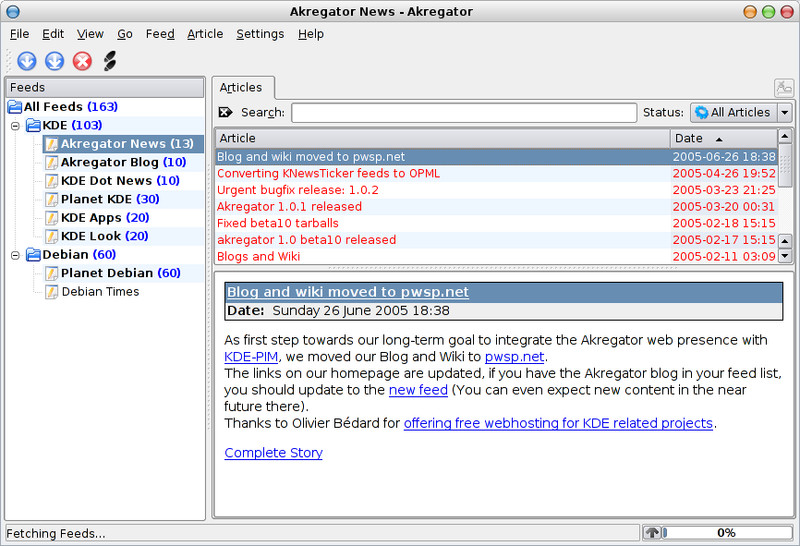Click the feed icon beside KDE Dot News
The height and width of the screenshot is (546, 800).
click(x=51, y=181)
